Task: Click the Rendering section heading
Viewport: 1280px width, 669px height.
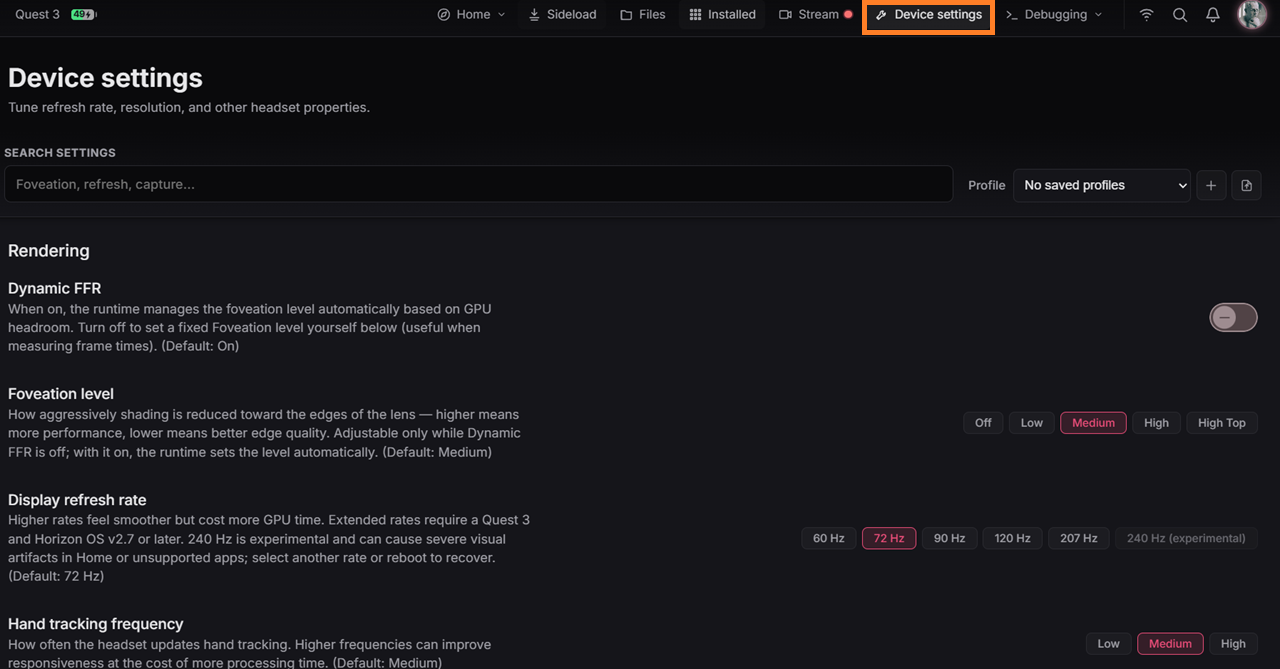Action: click(x=49, y=251)
